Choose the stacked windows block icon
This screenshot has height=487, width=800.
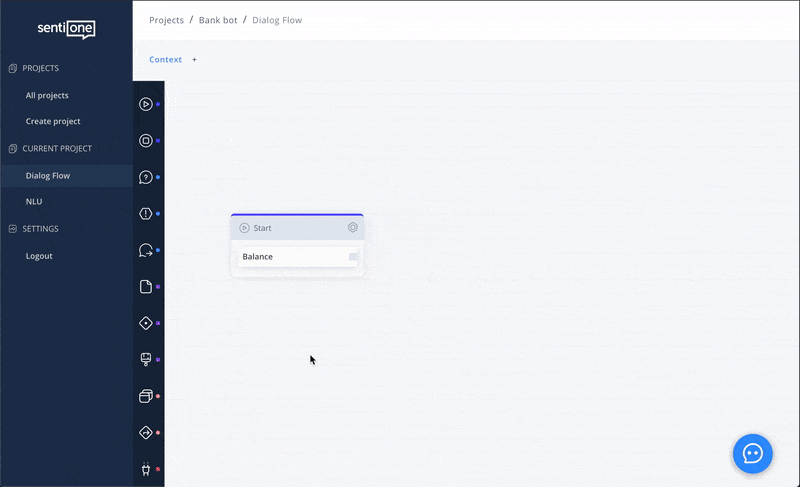click(x=146, y=396)
